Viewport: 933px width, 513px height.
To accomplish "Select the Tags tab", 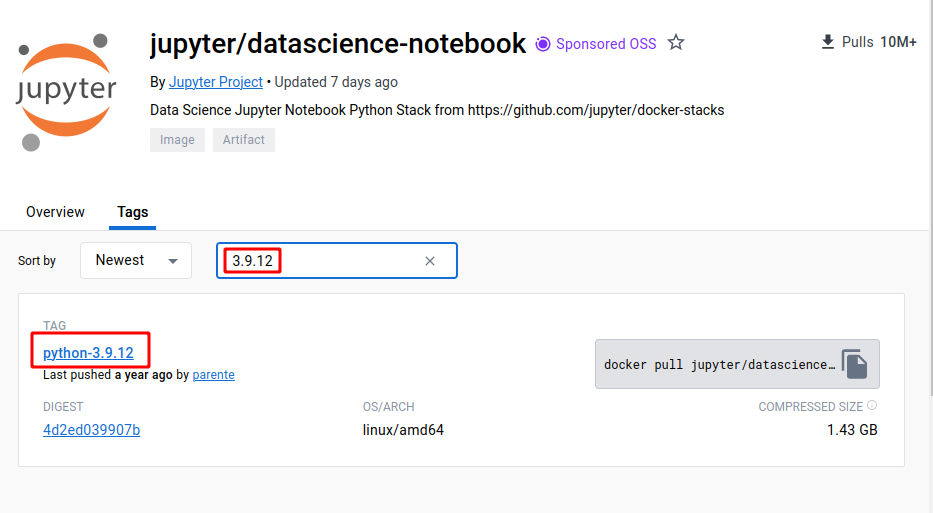I will 132,212.
